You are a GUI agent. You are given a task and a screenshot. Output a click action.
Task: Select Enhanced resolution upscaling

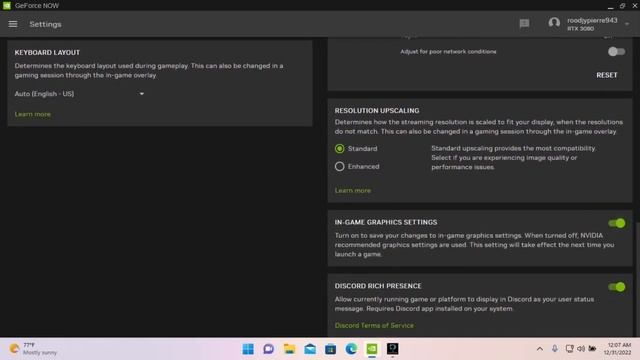coord(339,167)
